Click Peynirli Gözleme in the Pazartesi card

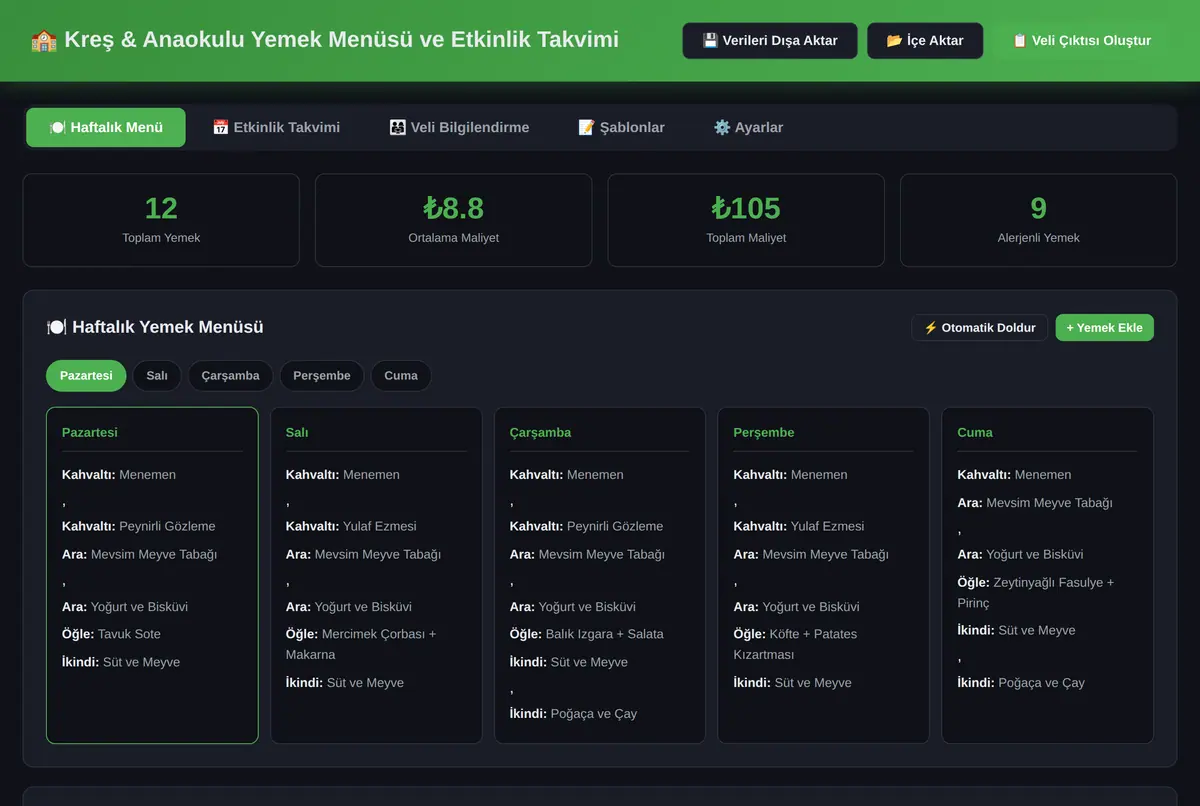[x=167, y=526]
